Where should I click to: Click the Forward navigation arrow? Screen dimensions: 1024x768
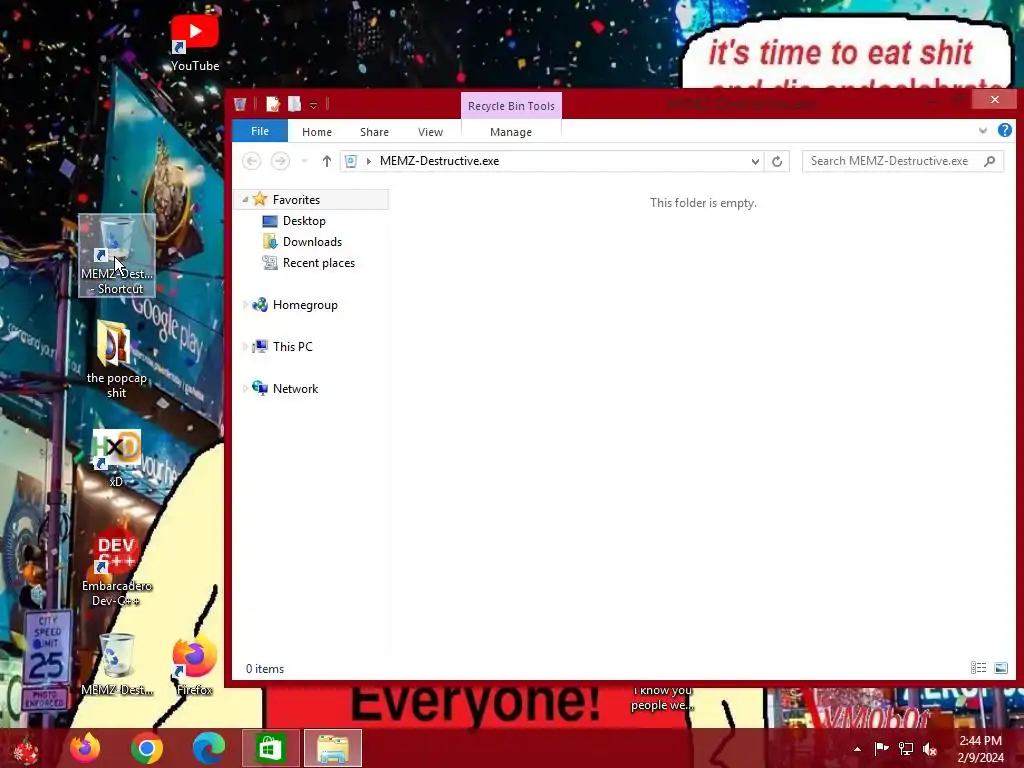pos(280,161)
